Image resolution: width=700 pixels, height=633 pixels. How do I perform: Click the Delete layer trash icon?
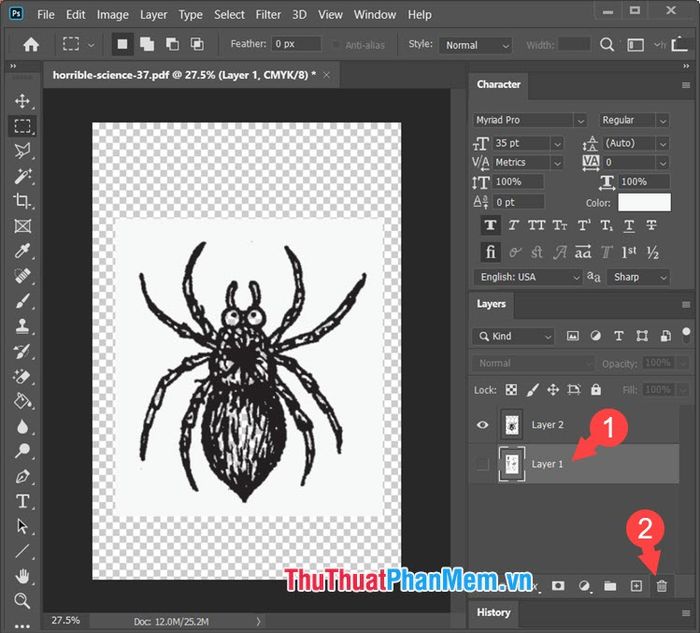click(x=662, y=586)
